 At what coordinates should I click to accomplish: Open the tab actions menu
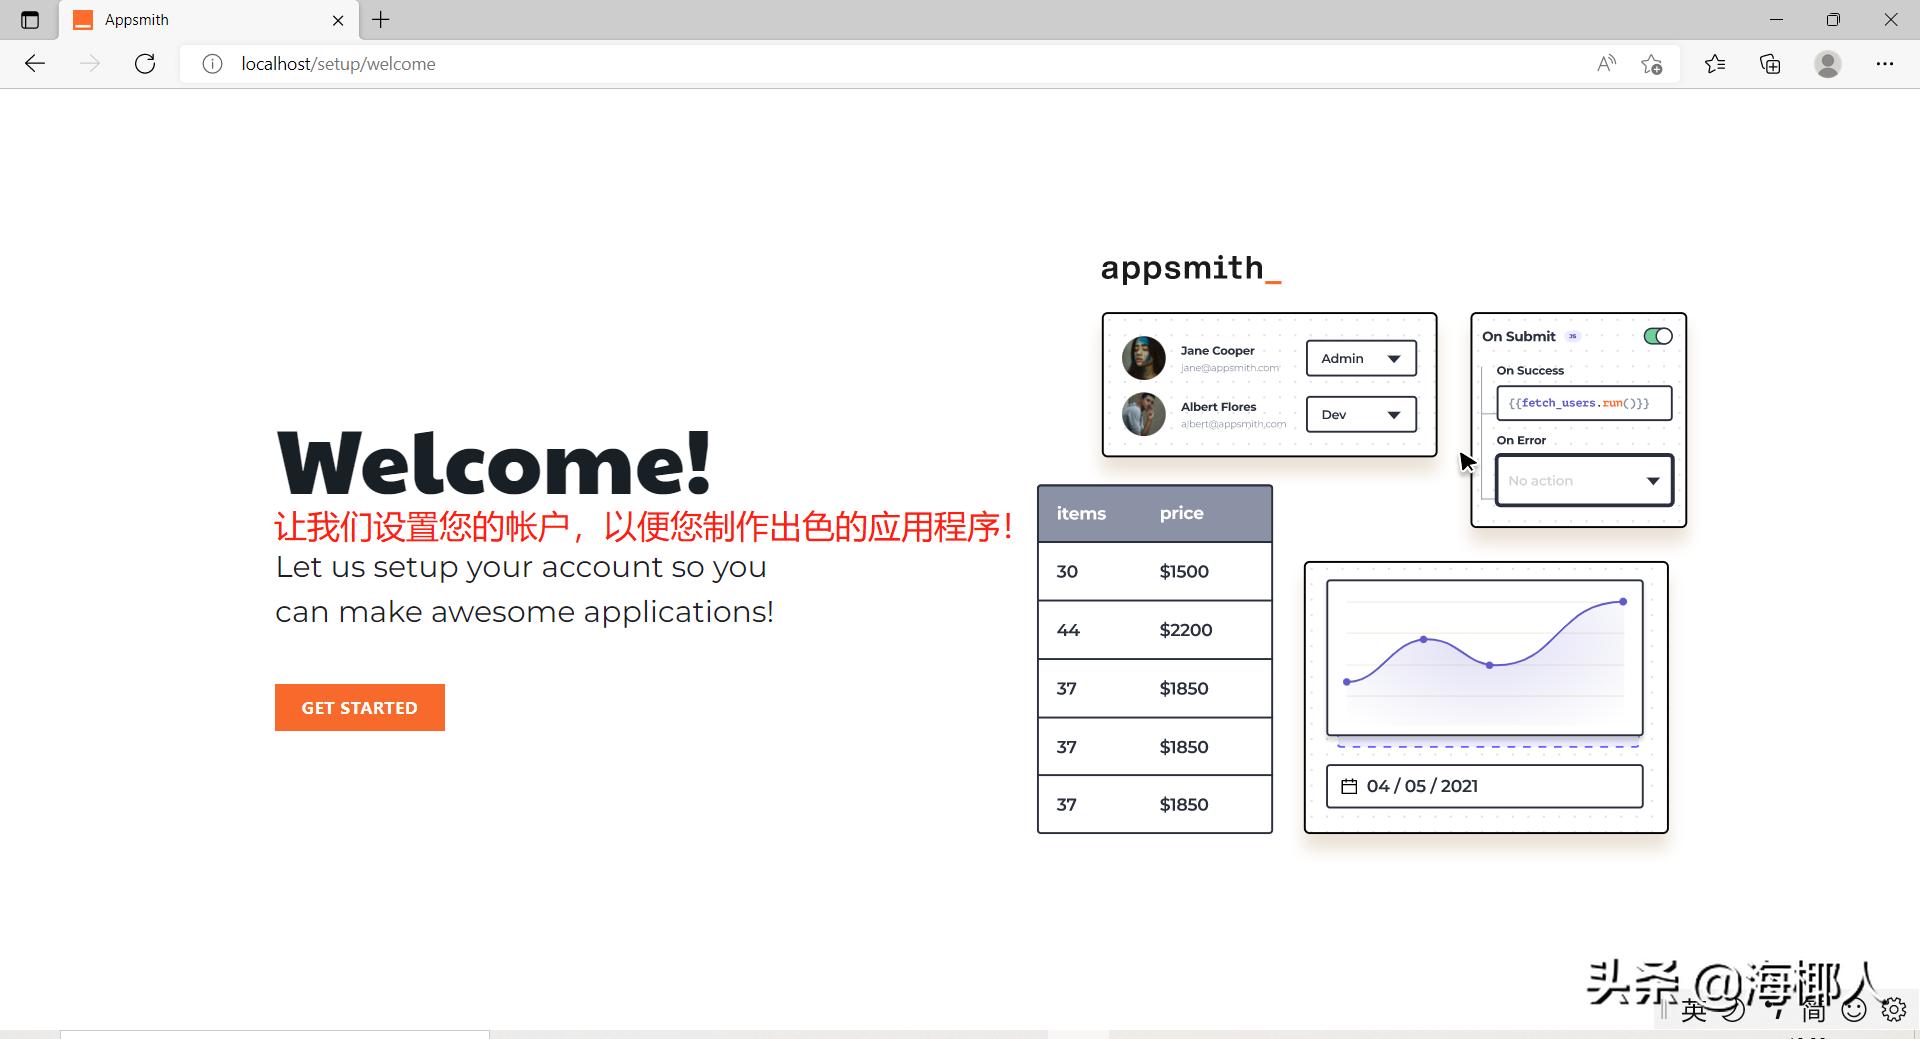coord(29,19)
